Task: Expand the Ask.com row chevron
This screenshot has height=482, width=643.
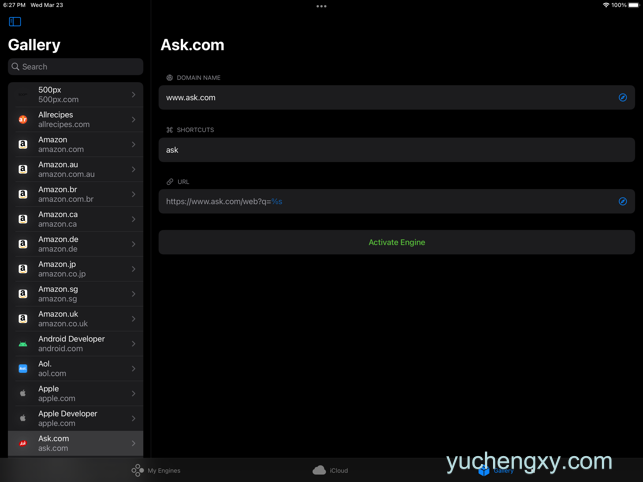Action: coord(134,443)
